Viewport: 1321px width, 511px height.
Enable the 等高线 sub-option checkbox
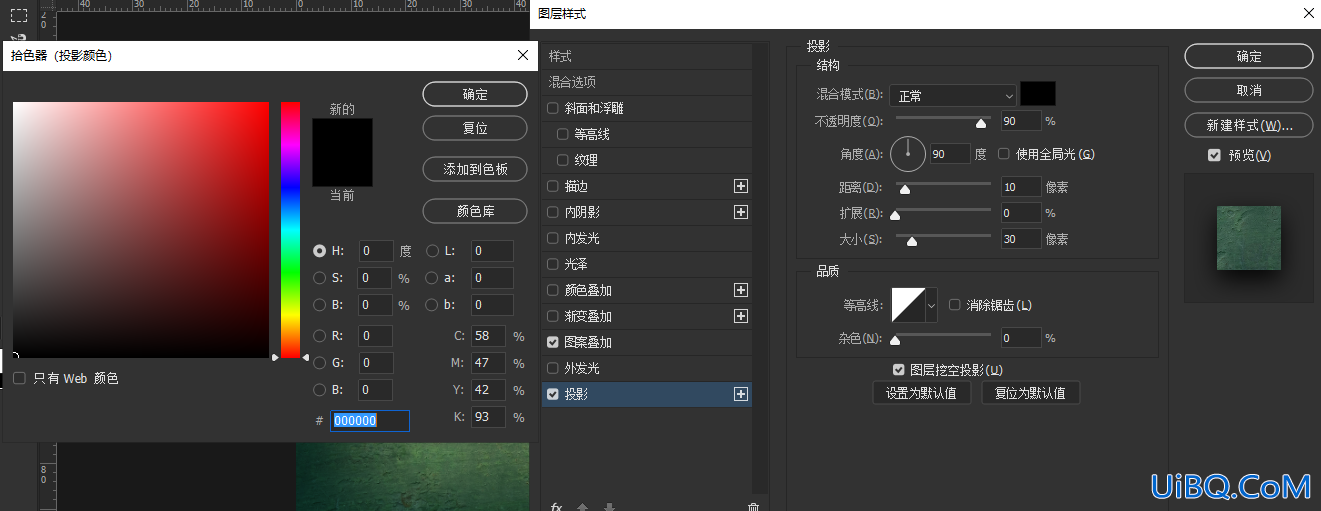point(563,134)
